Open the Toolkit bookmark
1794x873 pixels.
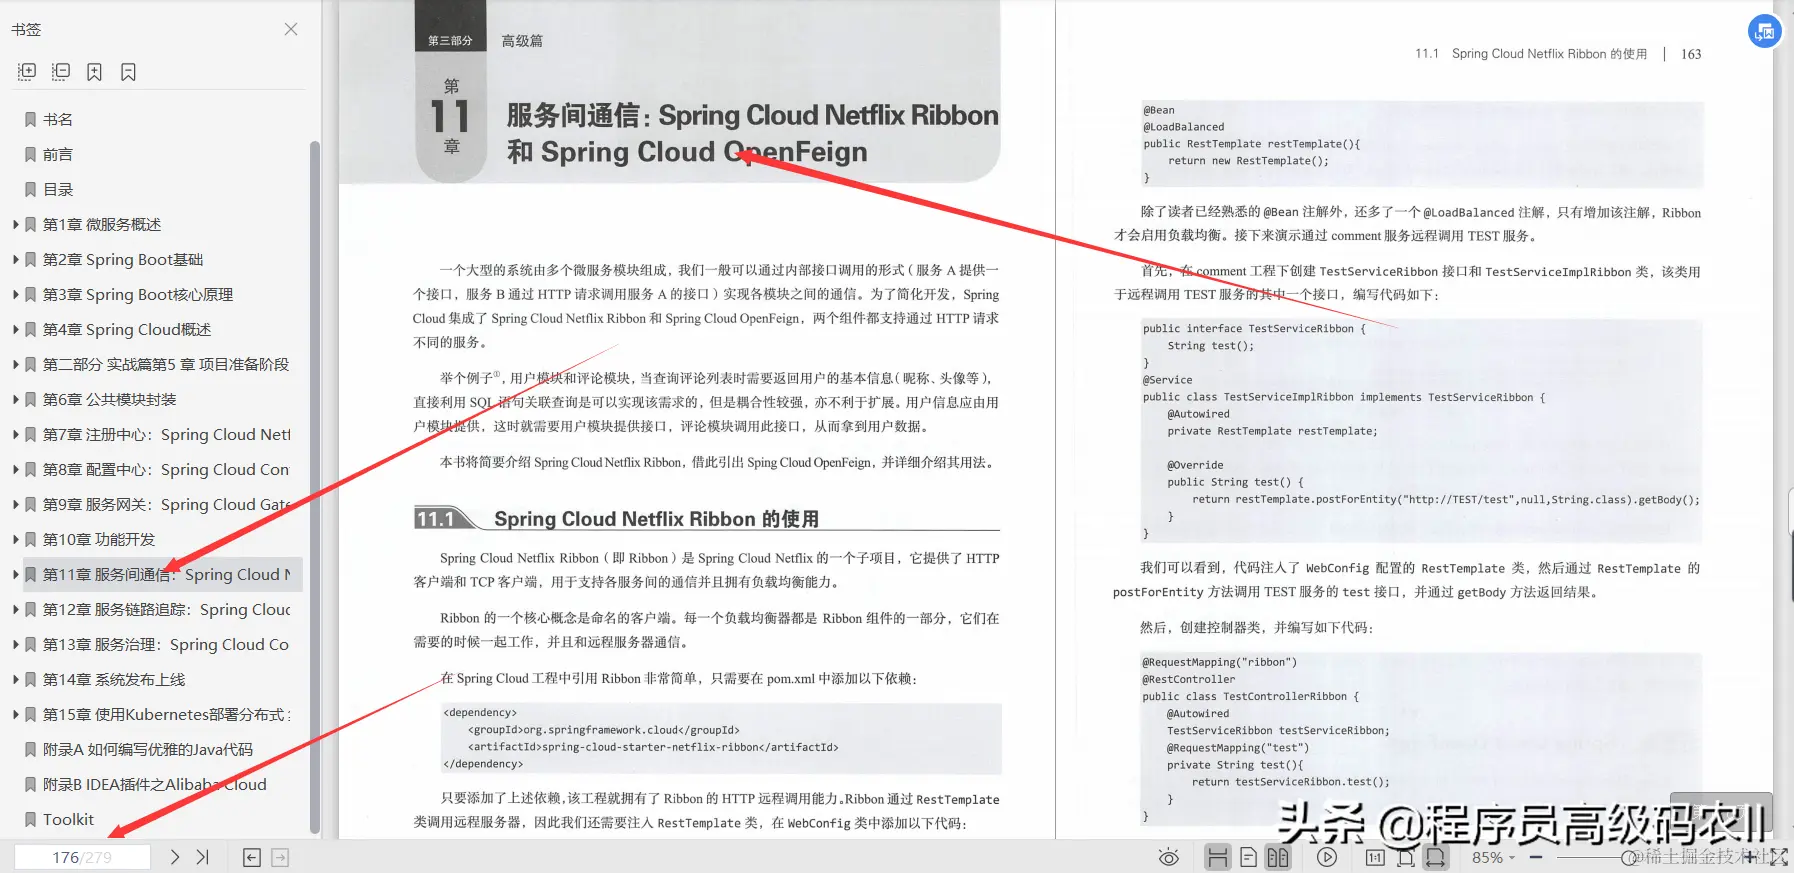click(x=68, y=819)
